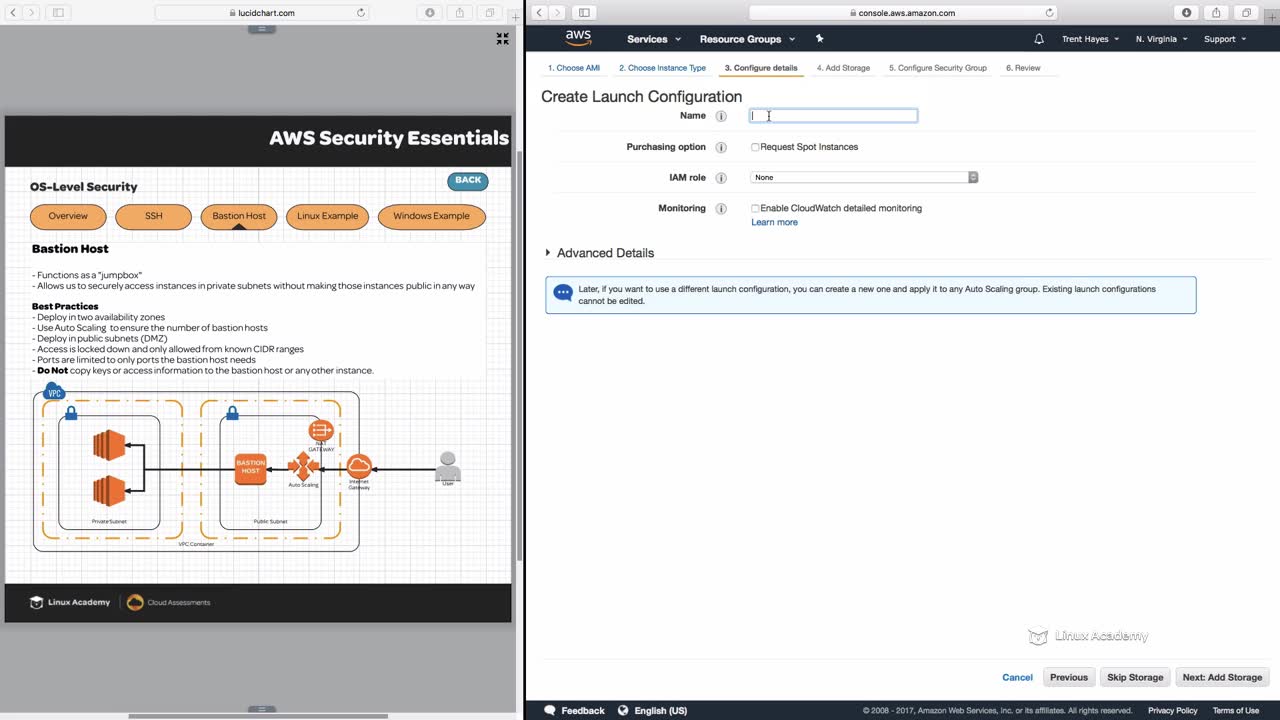The image size is (1280, 720).
Task: Click the User icon in the diagram
Action: 448,465
